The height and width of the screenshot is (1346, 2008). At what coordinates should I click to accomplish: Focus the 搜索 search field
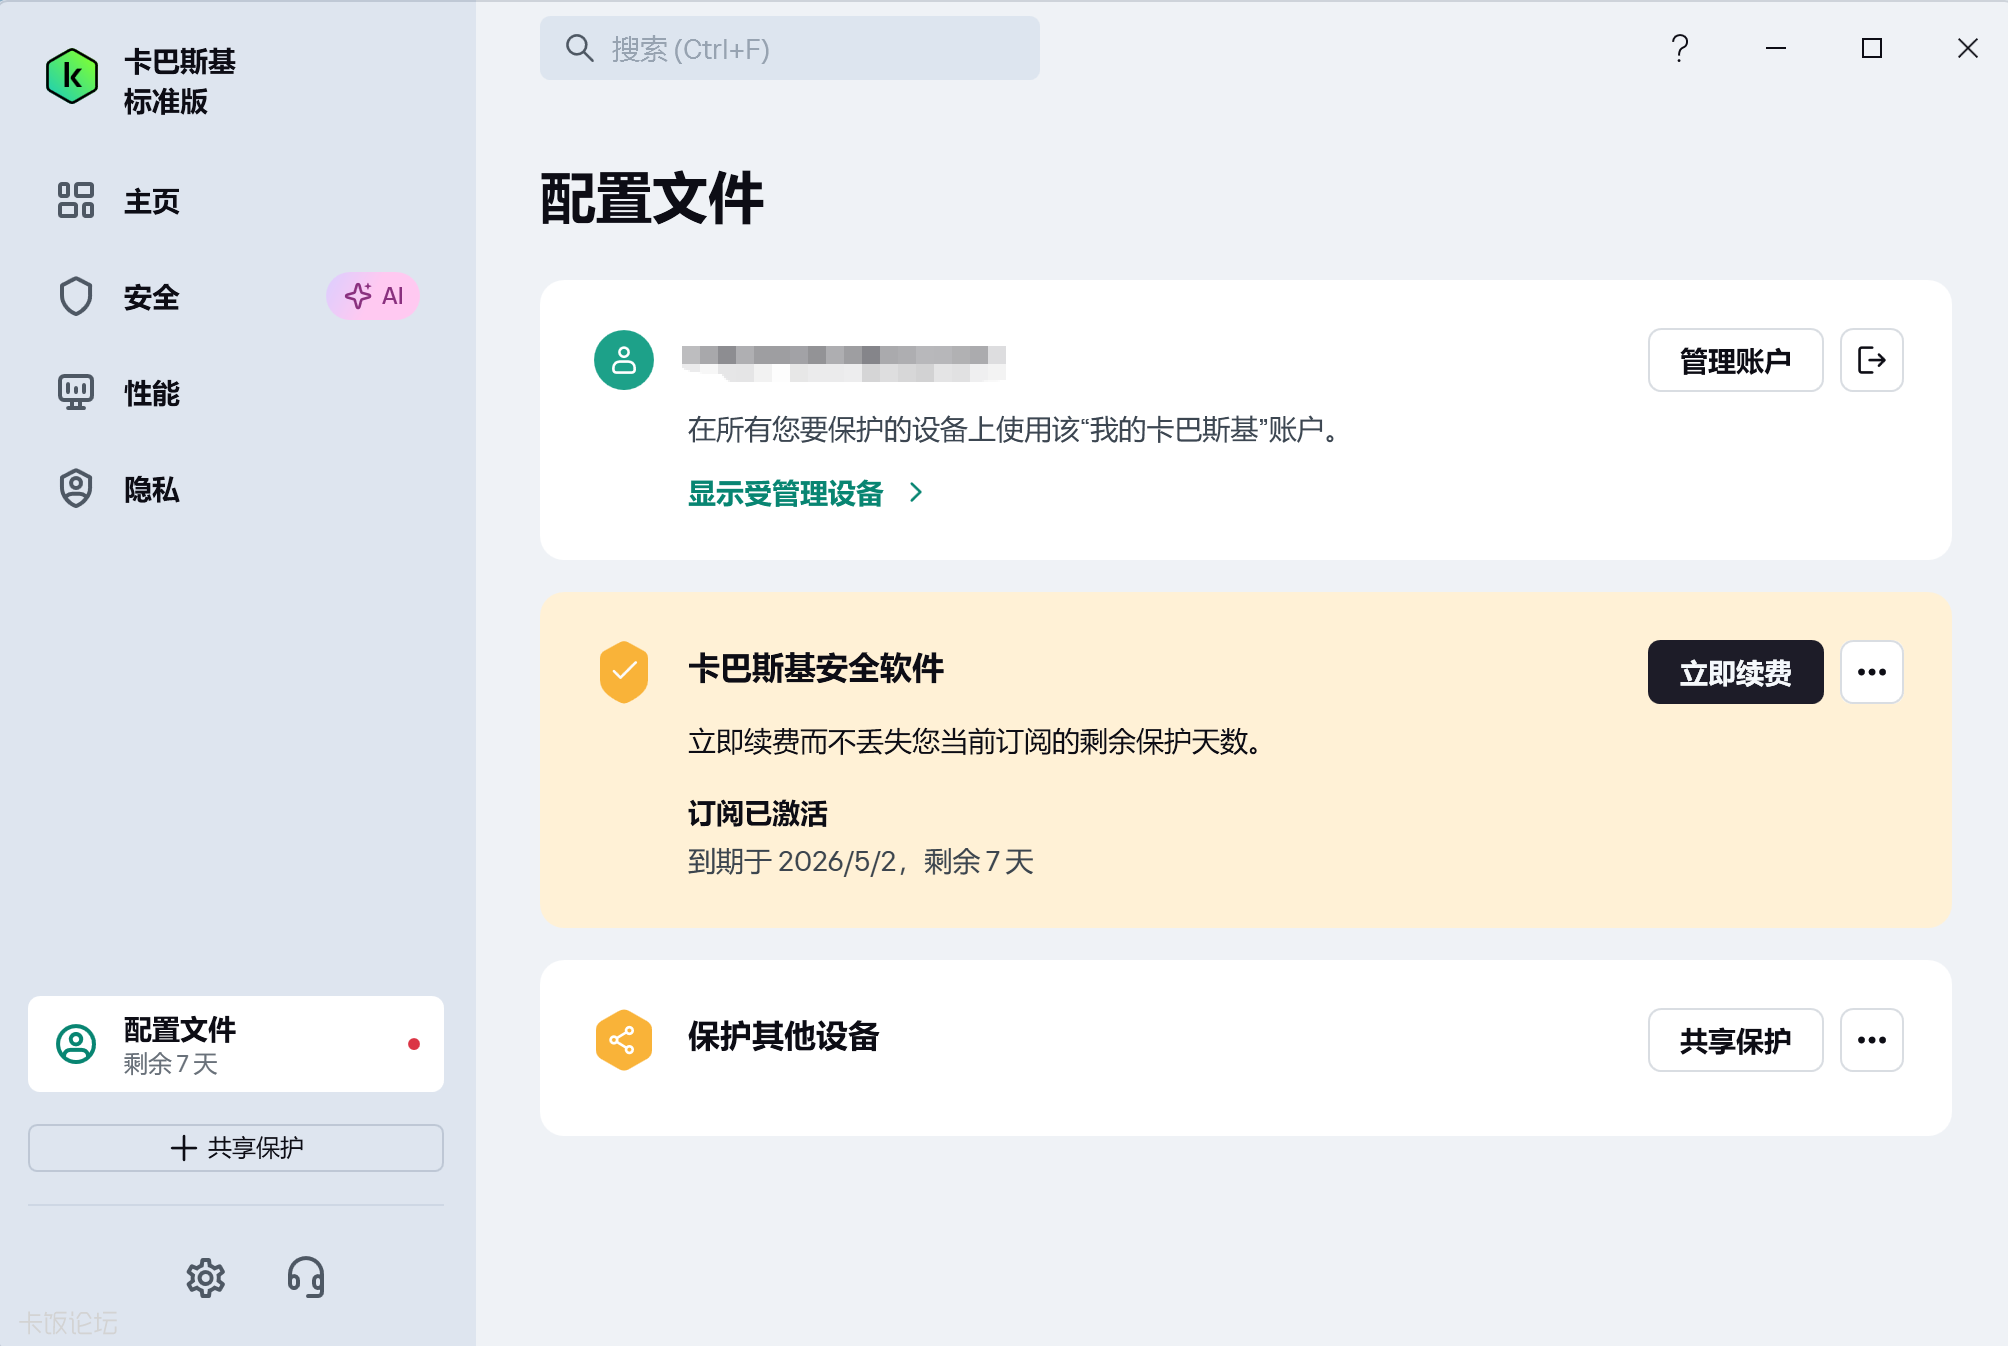pos(790,48)
